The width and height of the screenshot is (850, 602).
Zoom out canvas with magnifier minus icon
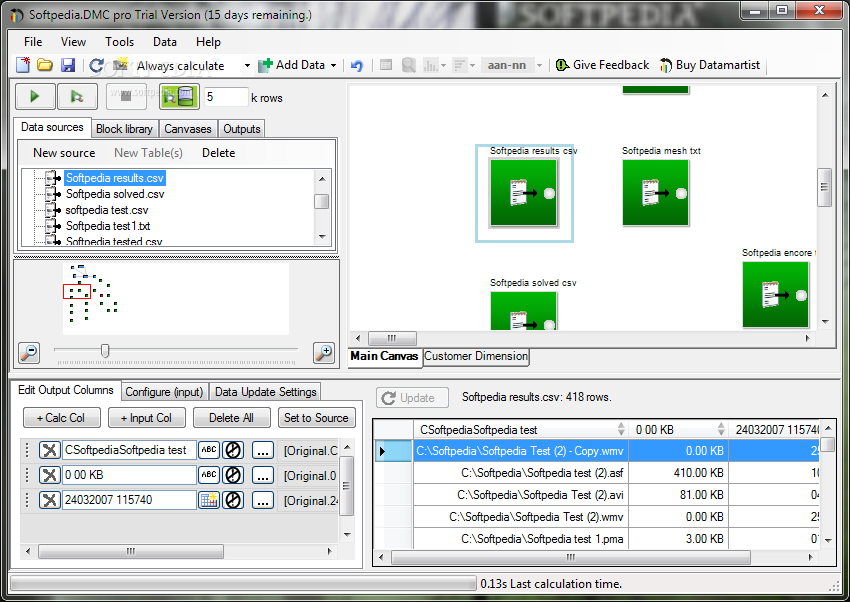[x=29, y=353]
